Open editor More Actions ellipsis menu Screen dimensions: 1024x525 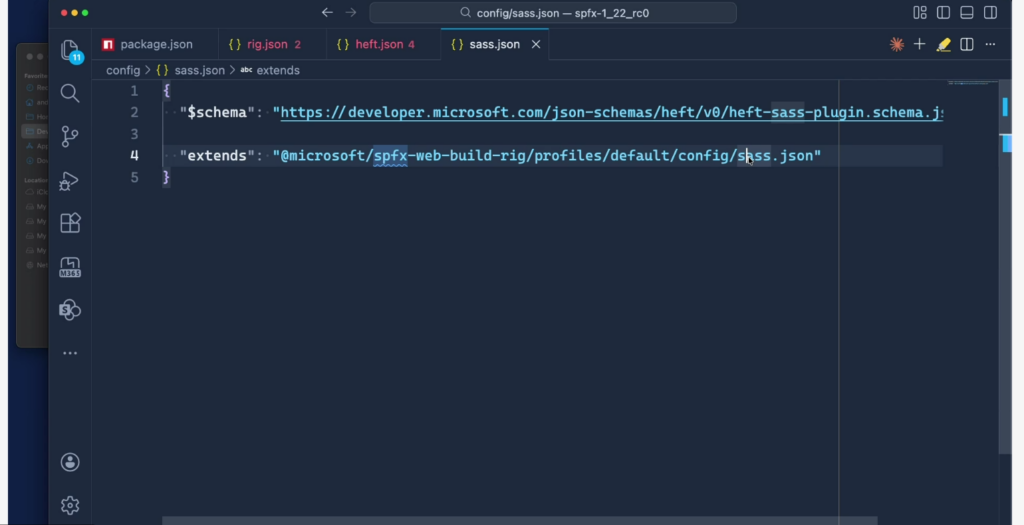990,45
